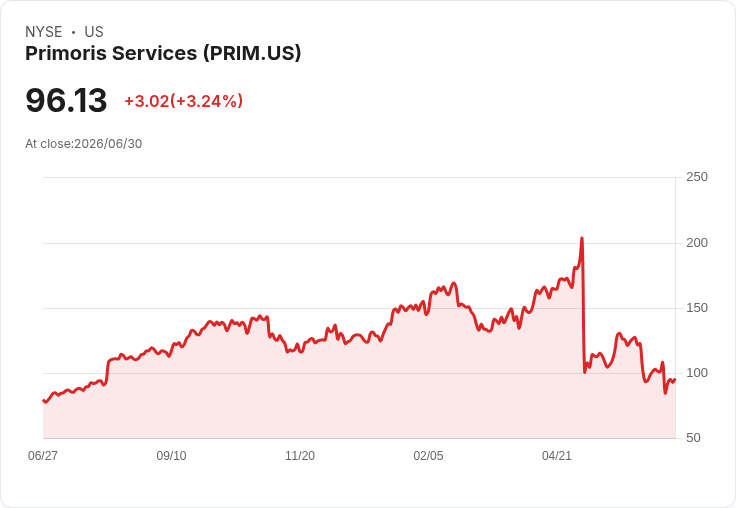Click the Primoris Services (PRIM.US) title

(163, 54)
